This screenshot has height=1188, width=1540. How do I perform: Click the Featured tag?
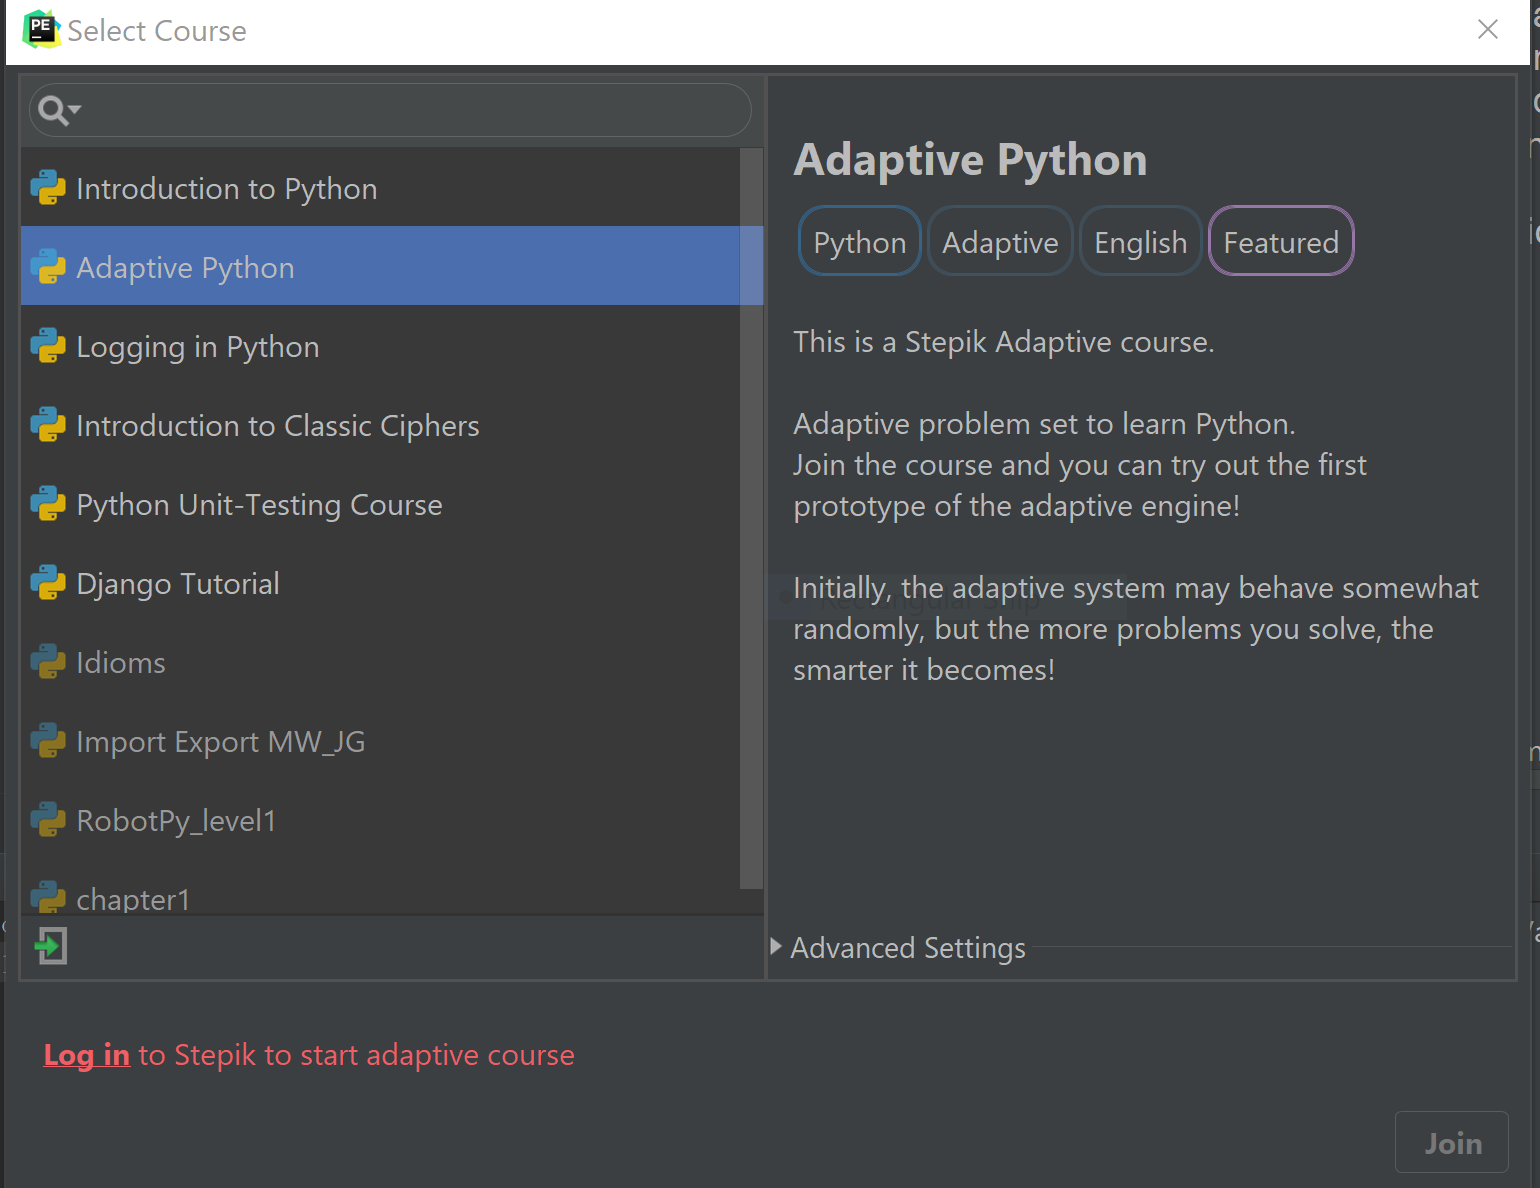click(x=1281, y=241)
